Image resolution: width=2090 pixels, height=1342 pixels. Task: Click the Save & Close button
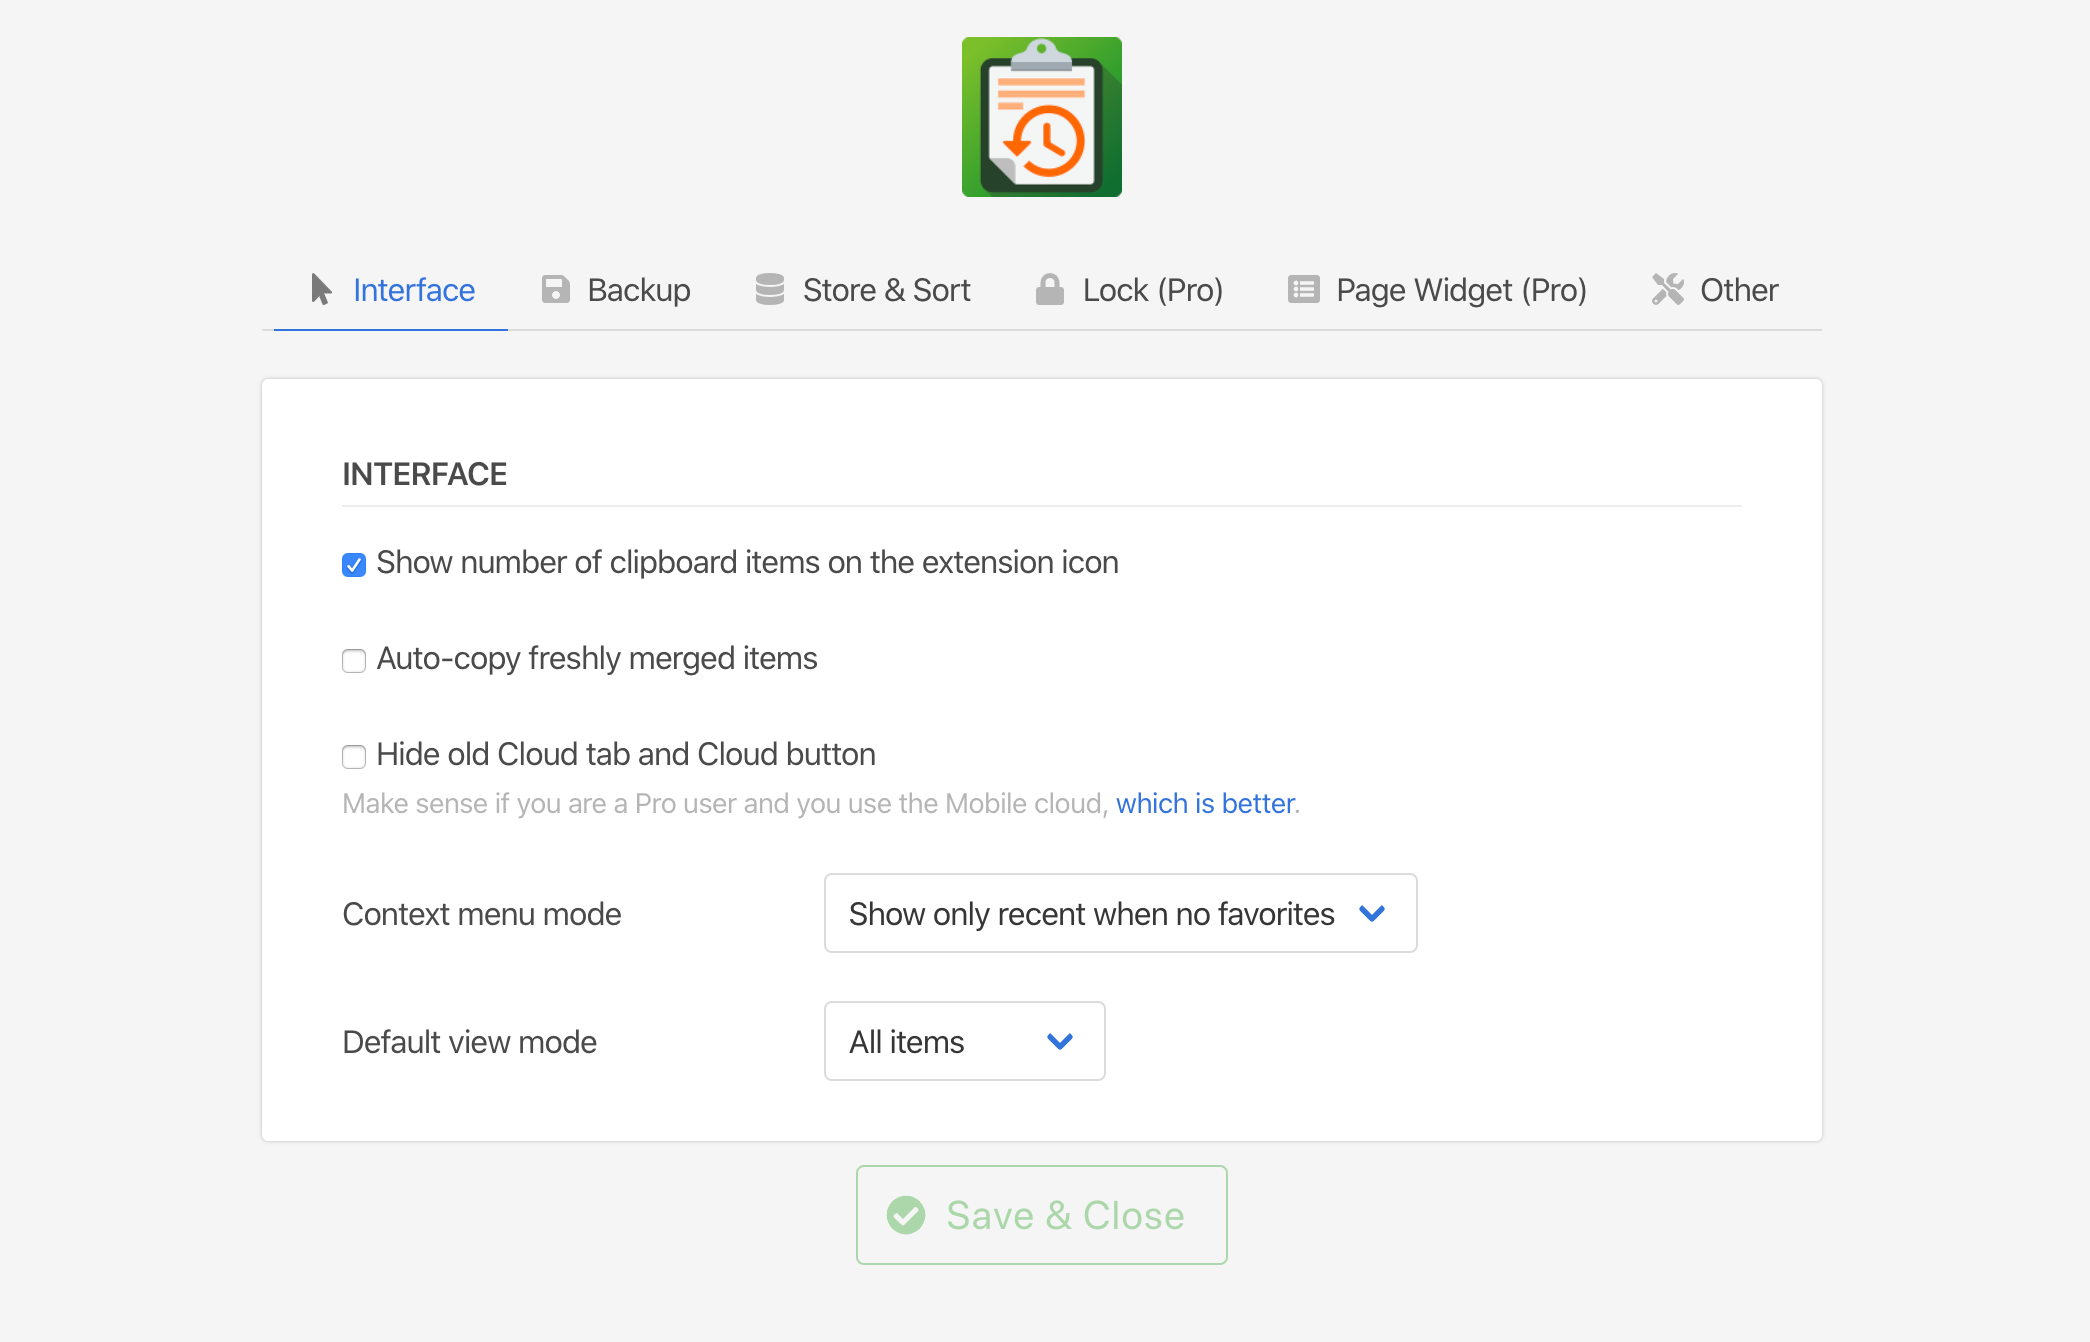[x=1041, y=1215]
